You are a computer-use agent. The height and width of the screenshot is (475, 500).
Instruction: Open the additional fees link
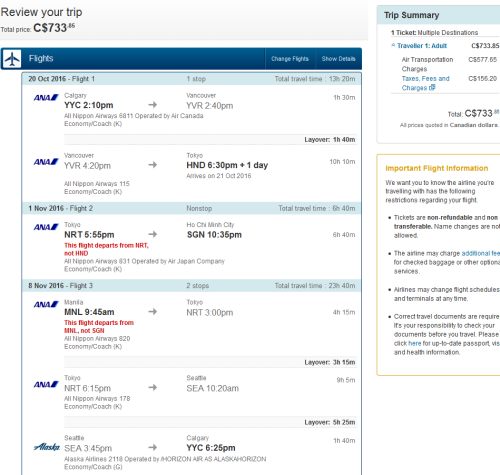(481, 253)
